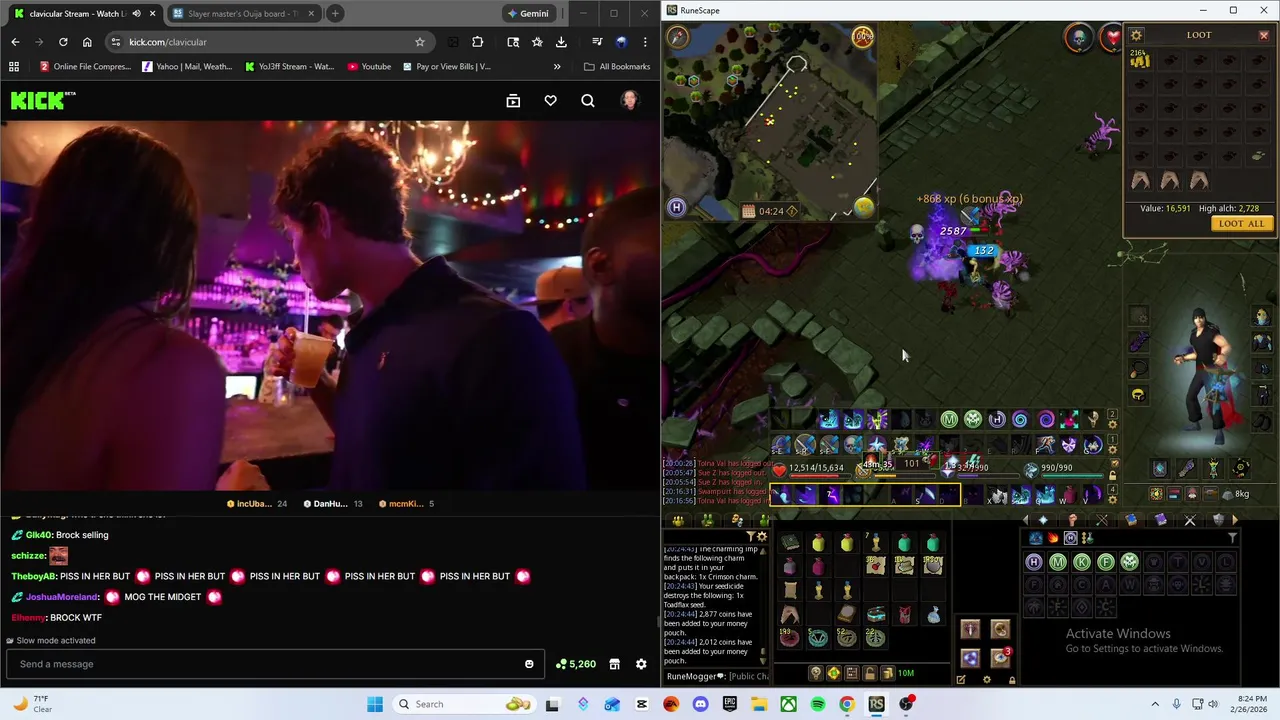Open the Kick chat emoji picker

pyautogui.click(x=529, y=664)
